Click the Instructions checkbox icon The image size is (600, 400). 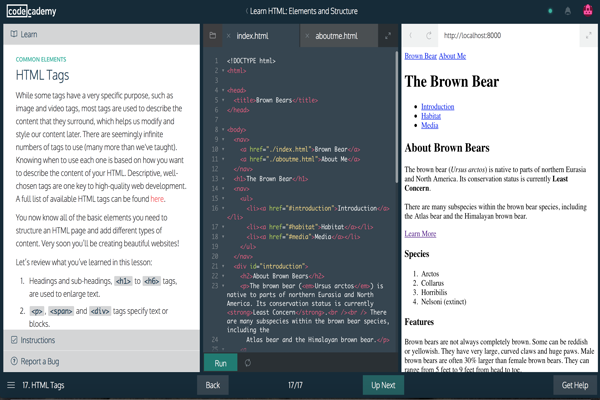tap(14, 340)
